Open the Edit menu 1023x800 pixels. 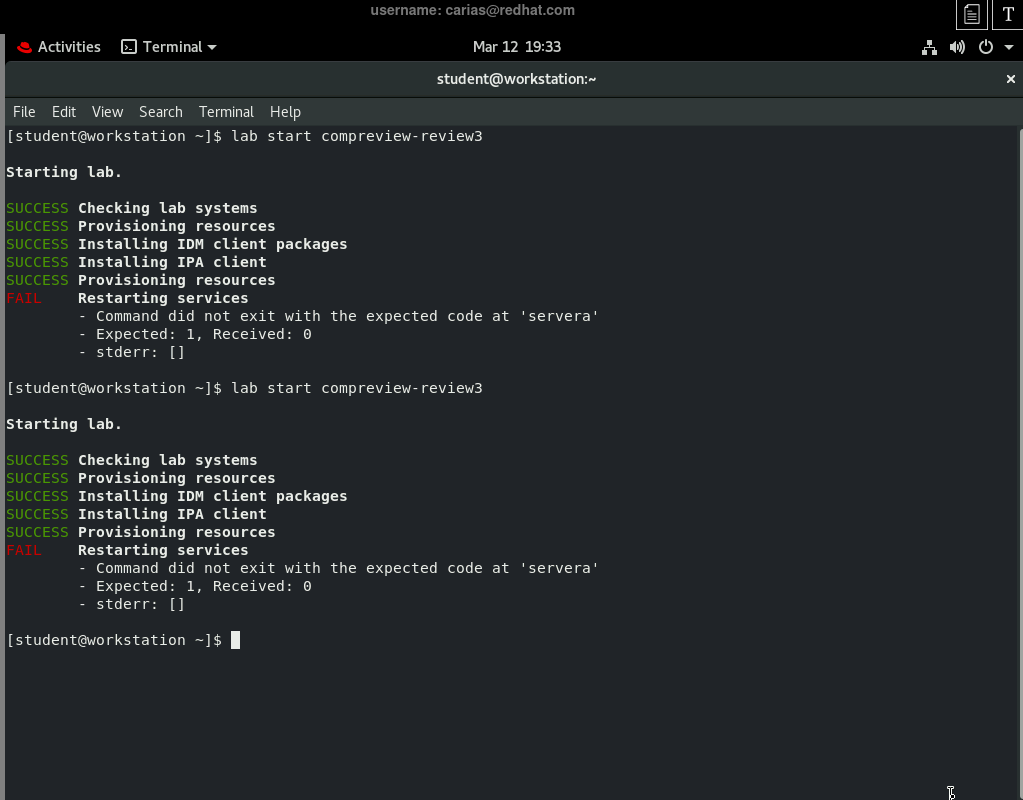[x=64, y=112]
